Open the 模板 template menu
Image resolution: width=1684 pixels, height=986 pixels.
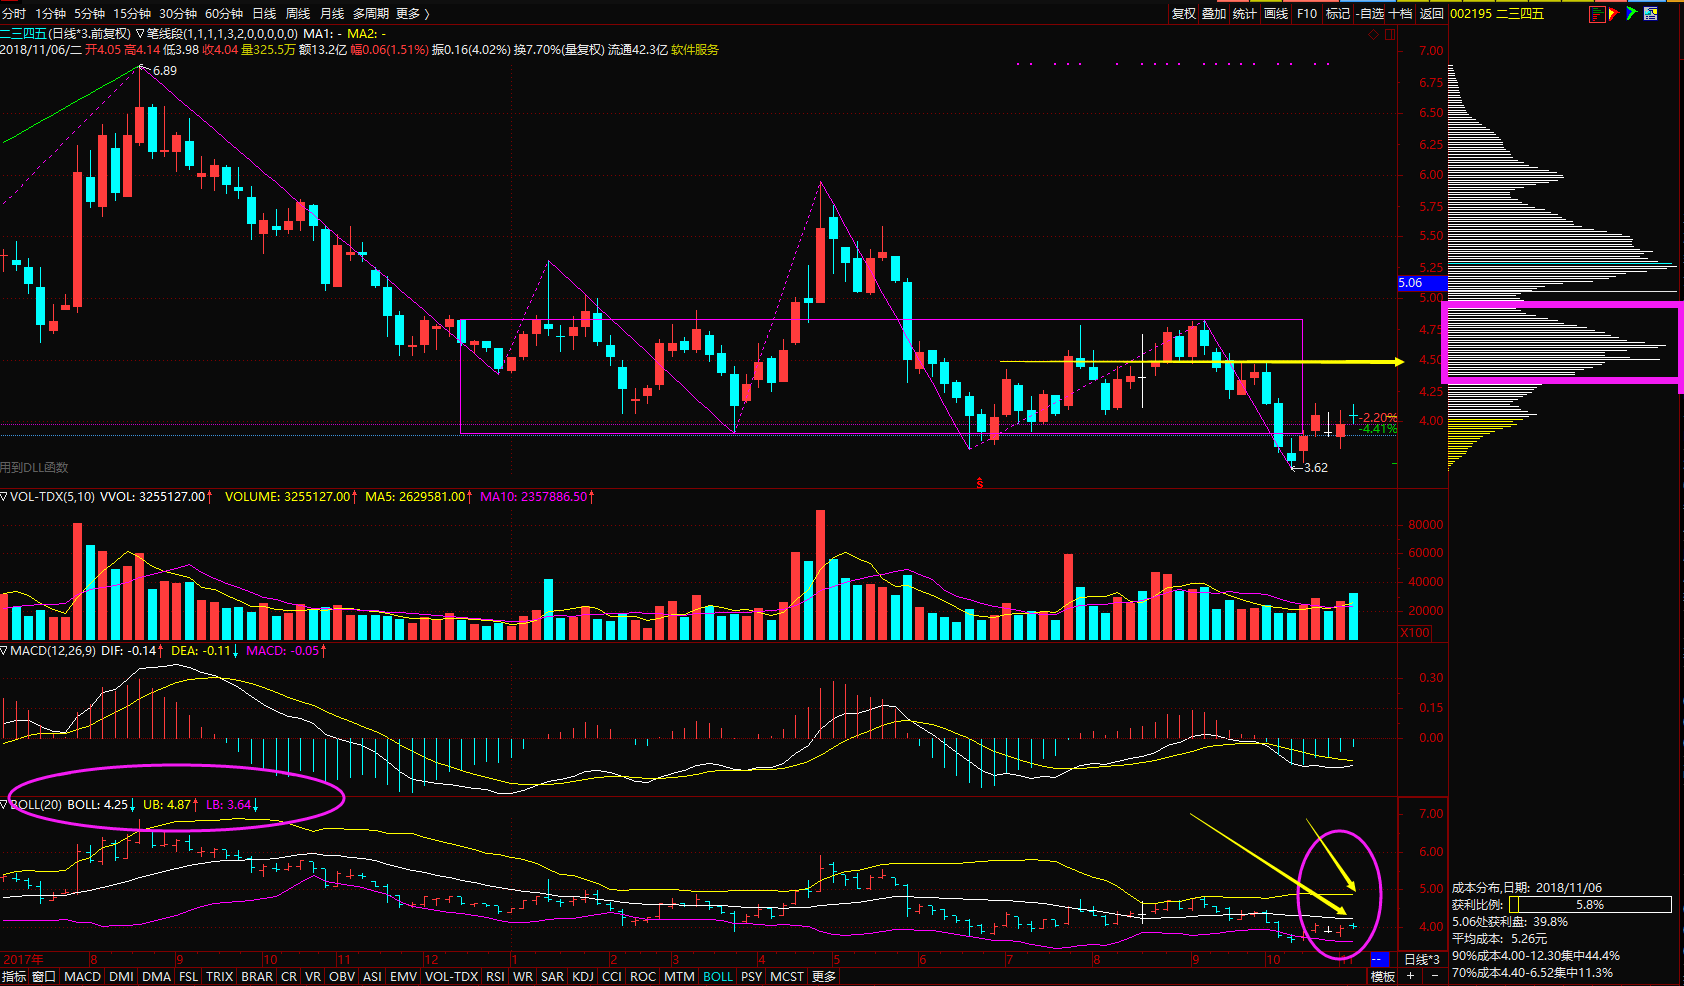1383,976
